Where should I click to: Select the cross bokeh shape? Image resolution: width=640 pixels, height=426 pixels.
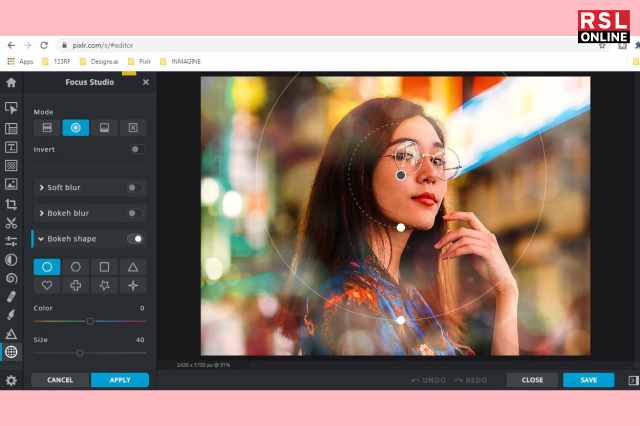(x=76, y=285)
